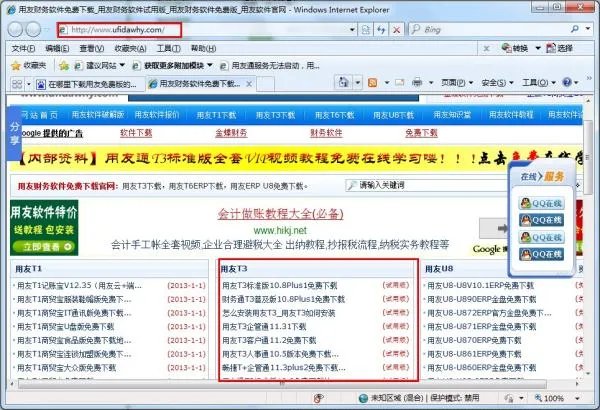Click the 用友软件破解版 navigation link
Viewport: 600px width, 410px height.
[98, 114]
